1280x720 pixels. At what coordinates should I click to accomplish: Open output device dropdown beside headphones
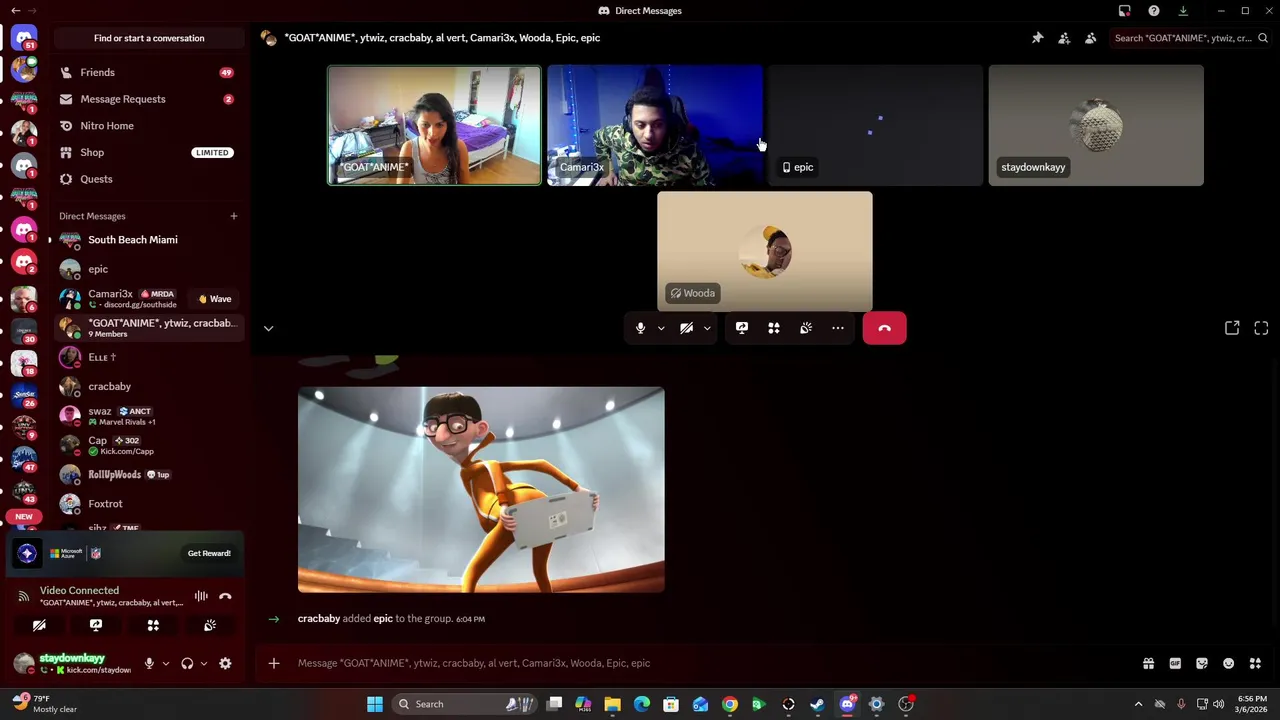[203, 663]
